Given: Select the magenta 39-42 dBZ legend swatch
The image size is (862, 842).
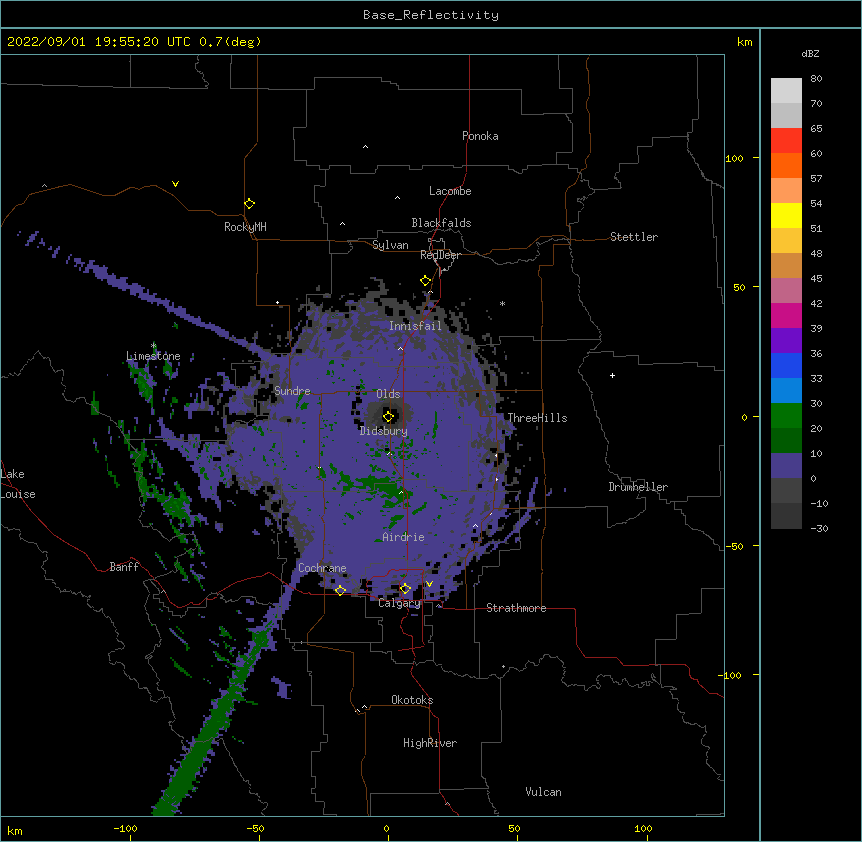Looking at the screenshot, I should tap(786, 315).
